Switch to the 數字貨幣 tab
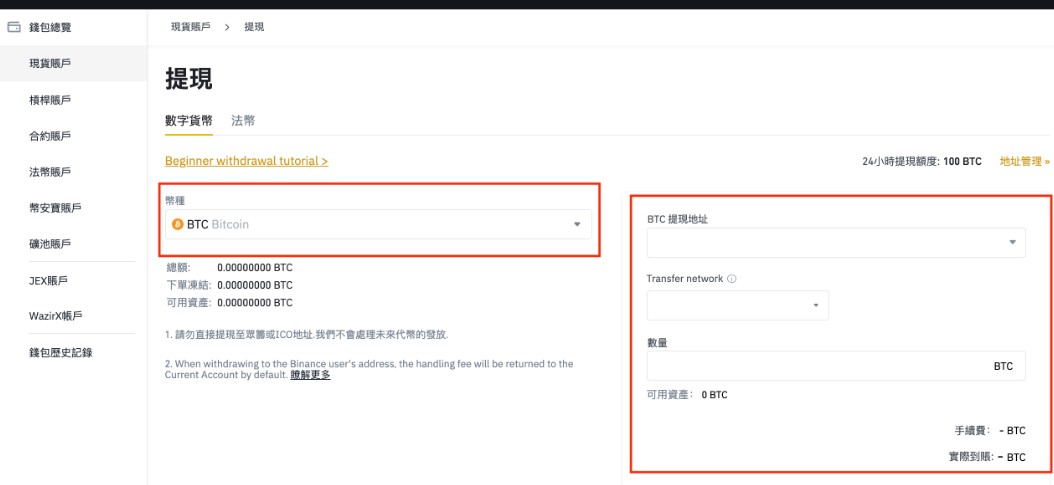1054x485 pixels. click(189, 121)
